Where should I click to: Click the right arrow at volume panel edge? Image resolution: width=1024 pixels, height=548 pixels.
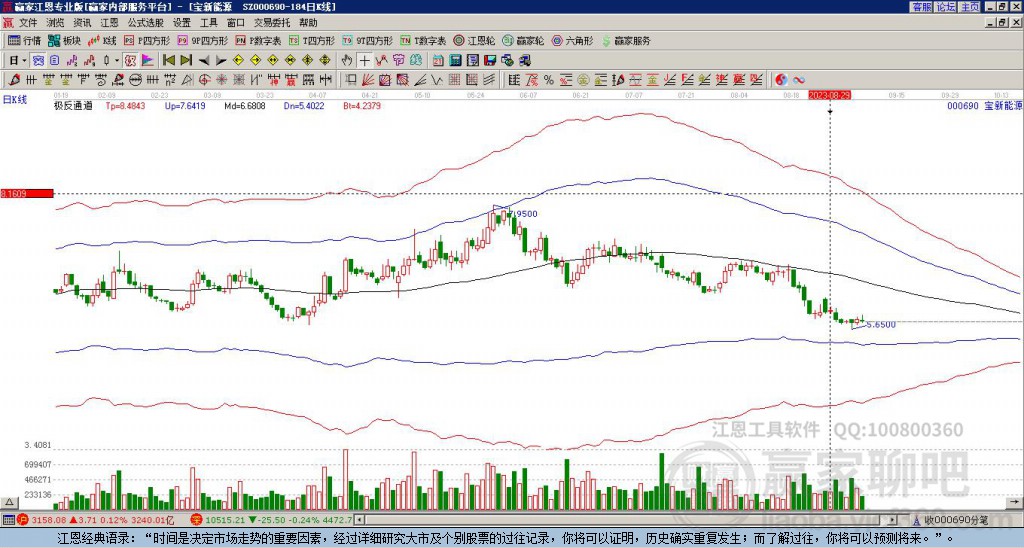coord(1014,502)
